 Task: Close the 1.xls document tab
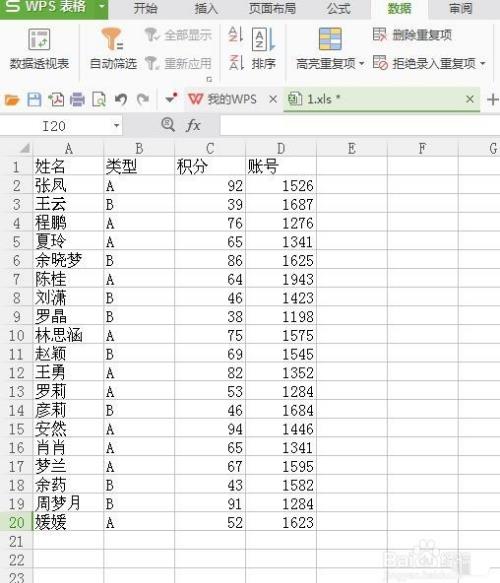[470, 99]
